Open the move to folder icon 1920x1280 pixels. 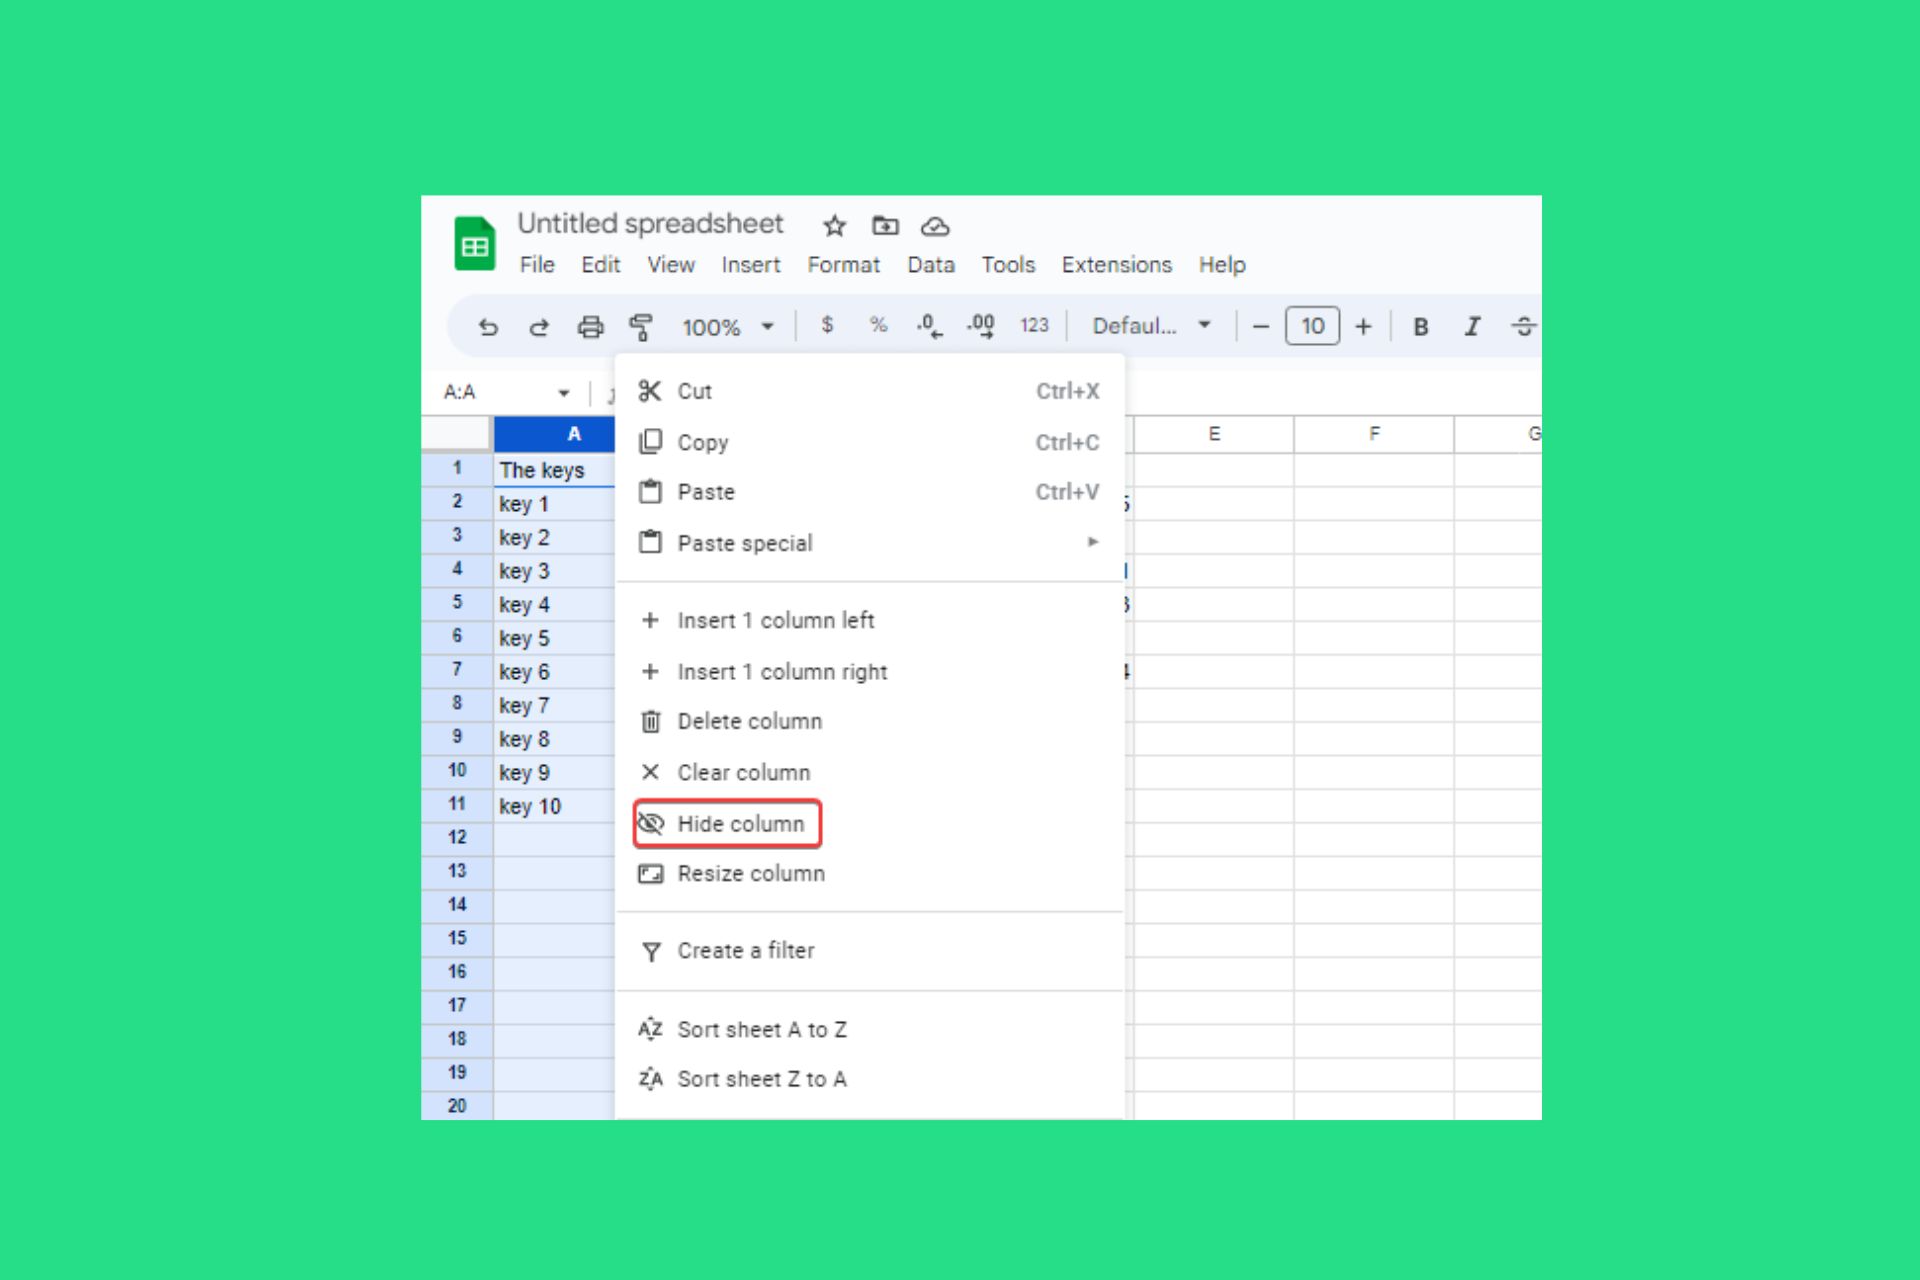(885, 226)
